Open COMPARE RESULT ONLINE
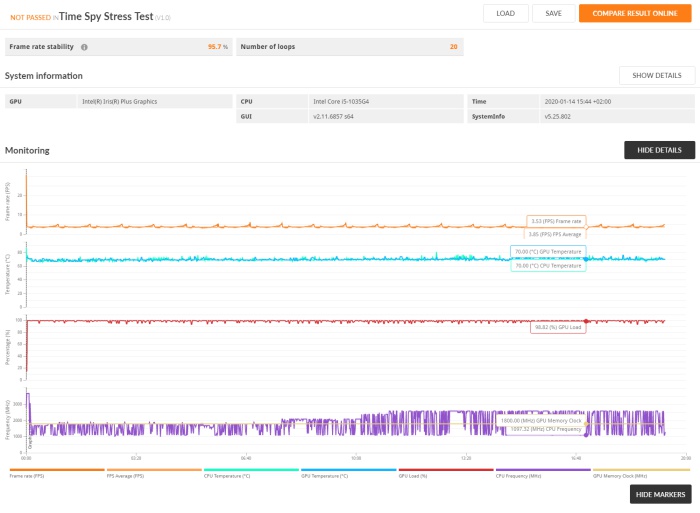The width and height of the screenshot is (700, 513). tap(635, 13)
